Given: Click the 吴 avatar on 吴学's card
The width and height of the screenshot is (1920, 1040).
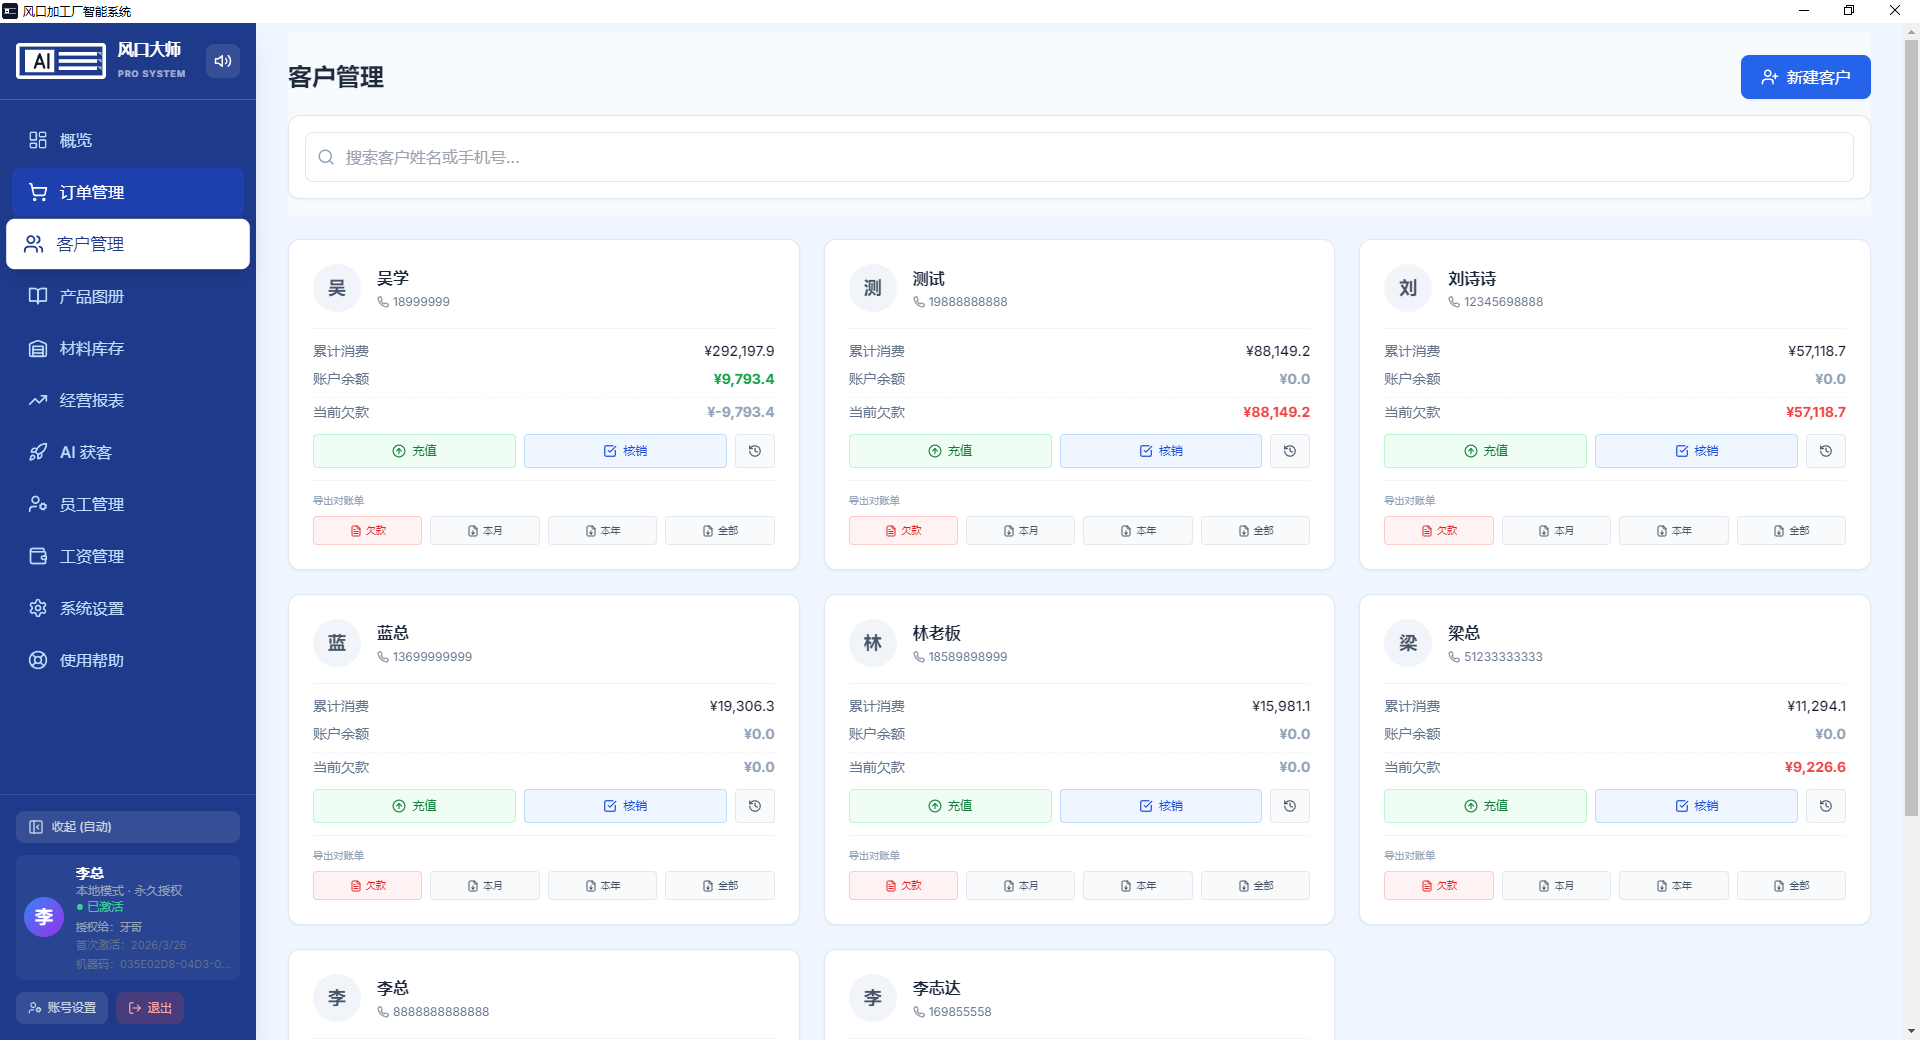Looking at the screenshot, I should pos(337,288).
